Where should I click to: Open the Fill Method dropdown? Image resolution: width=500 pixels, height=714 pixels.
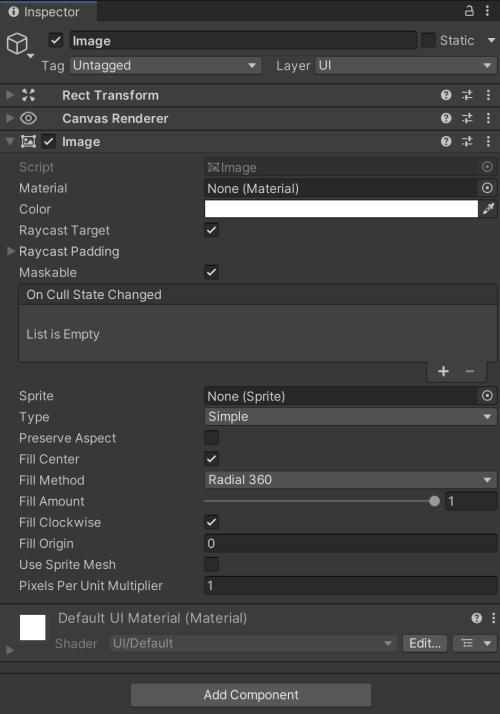[x=350, y=479]
